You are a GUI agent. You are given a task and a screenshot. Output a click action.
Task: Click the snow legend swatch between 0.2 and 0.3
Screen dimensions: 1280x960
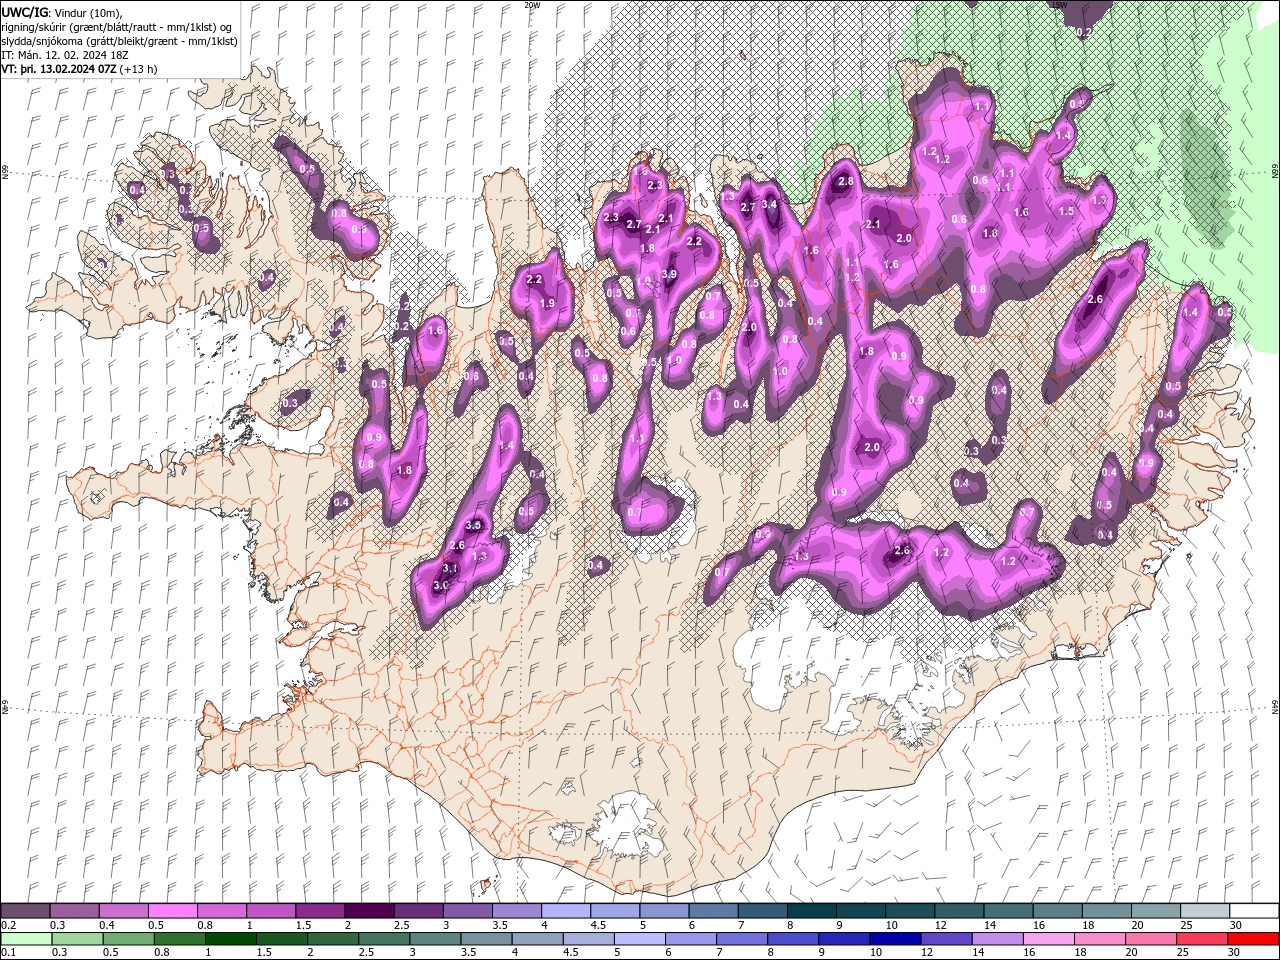pos(26,910)
